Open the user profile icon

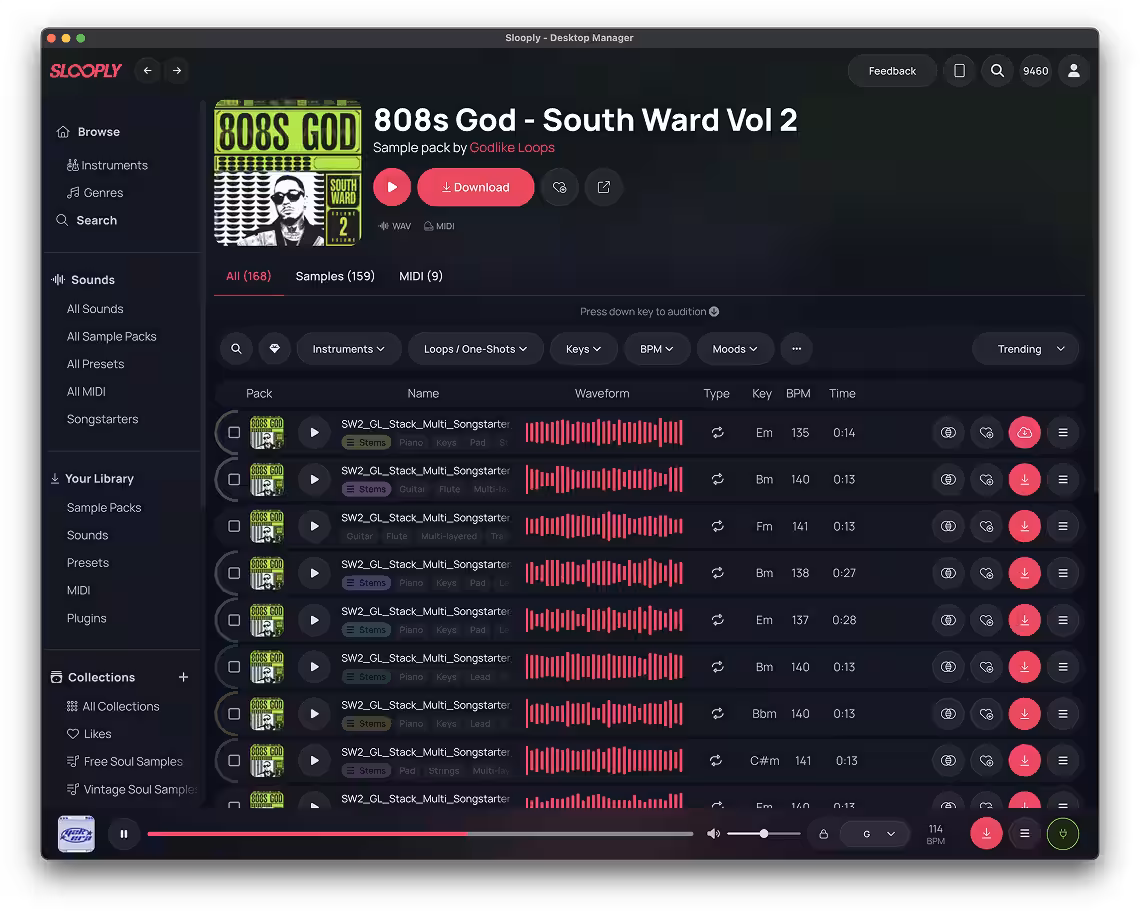click(1073, 71)
